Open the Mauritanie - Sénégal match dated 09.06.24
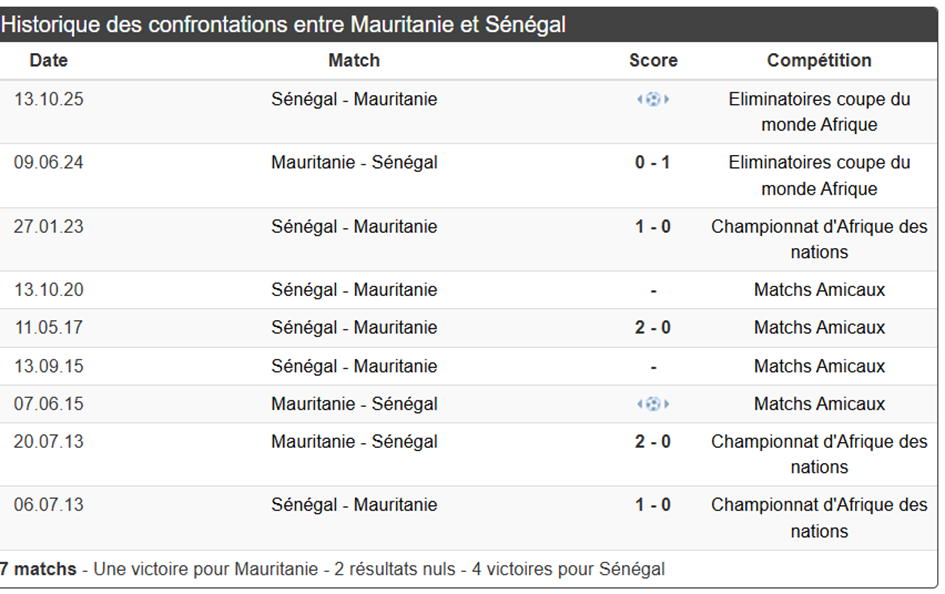The height and width of the screenshot is (594, 945). (354, 162)
